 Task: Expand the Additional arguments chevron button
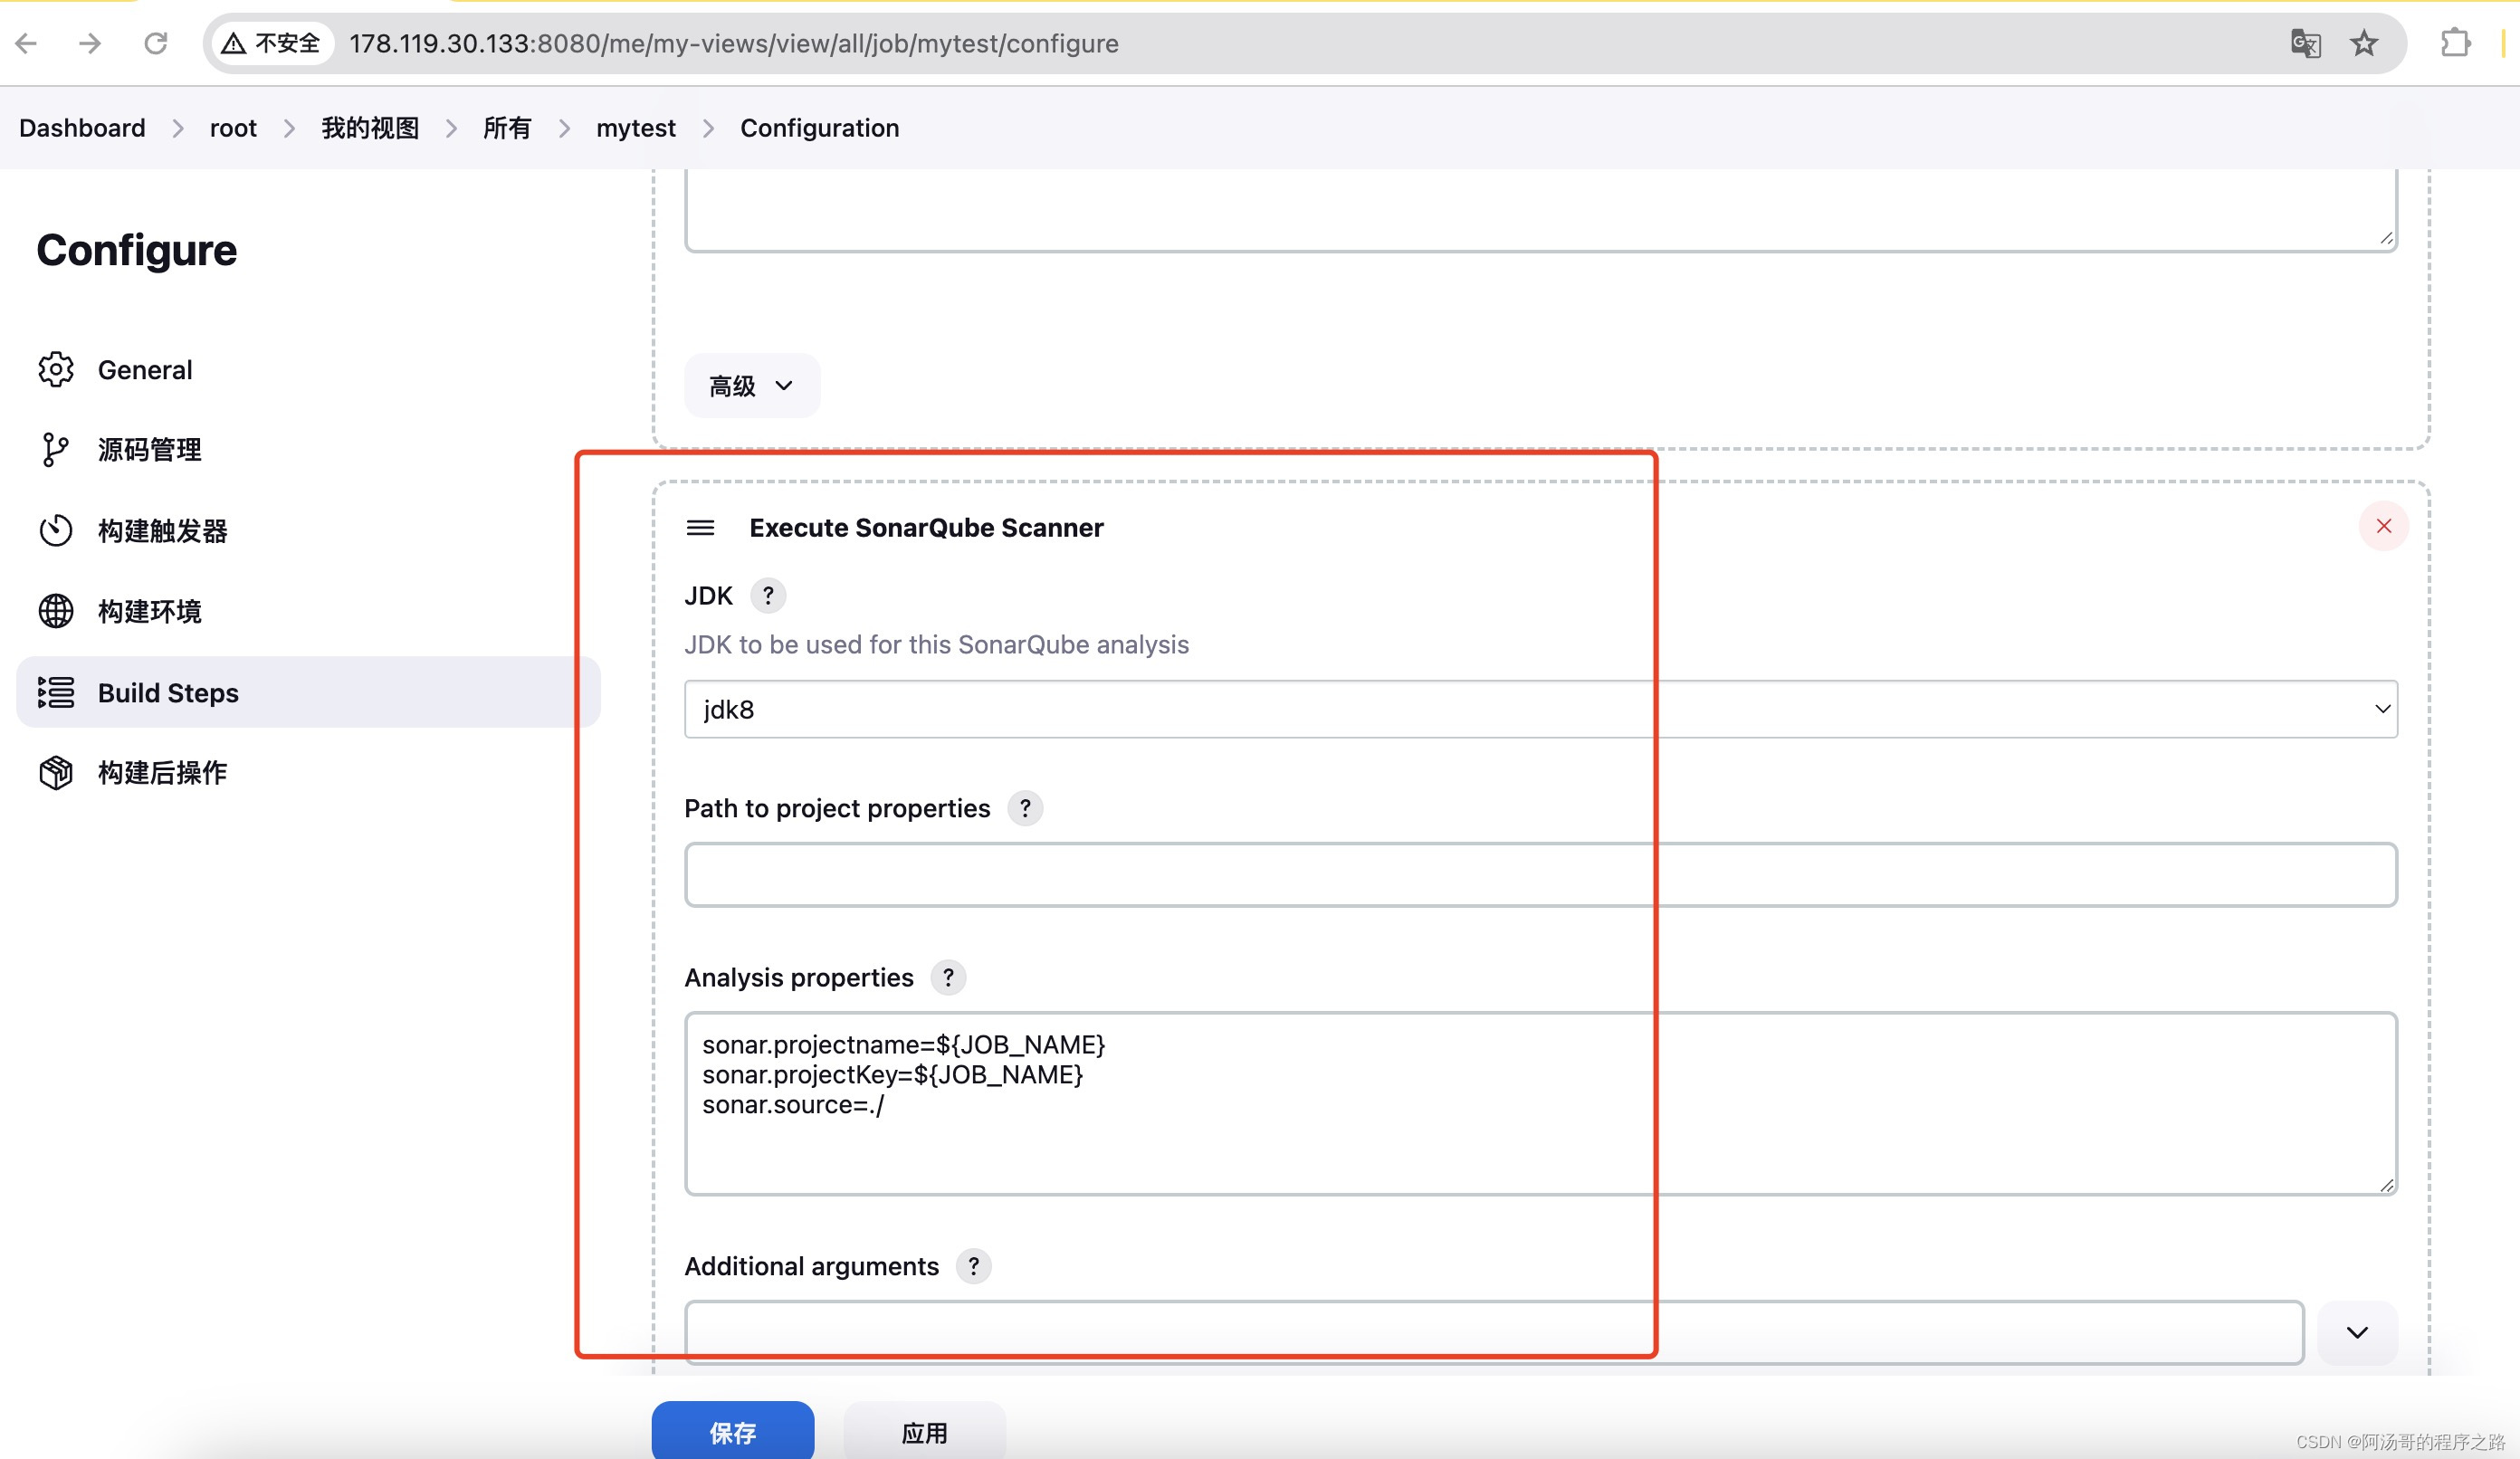coord(2357,1332)
